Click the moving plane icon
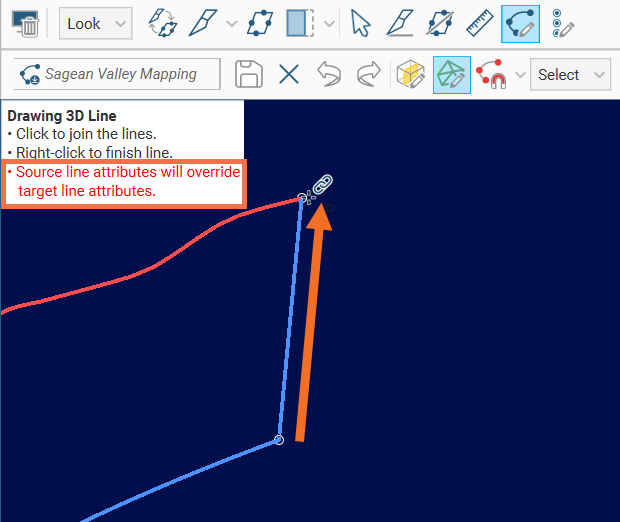This screenshot has width=620, height=522. [261, 23]
